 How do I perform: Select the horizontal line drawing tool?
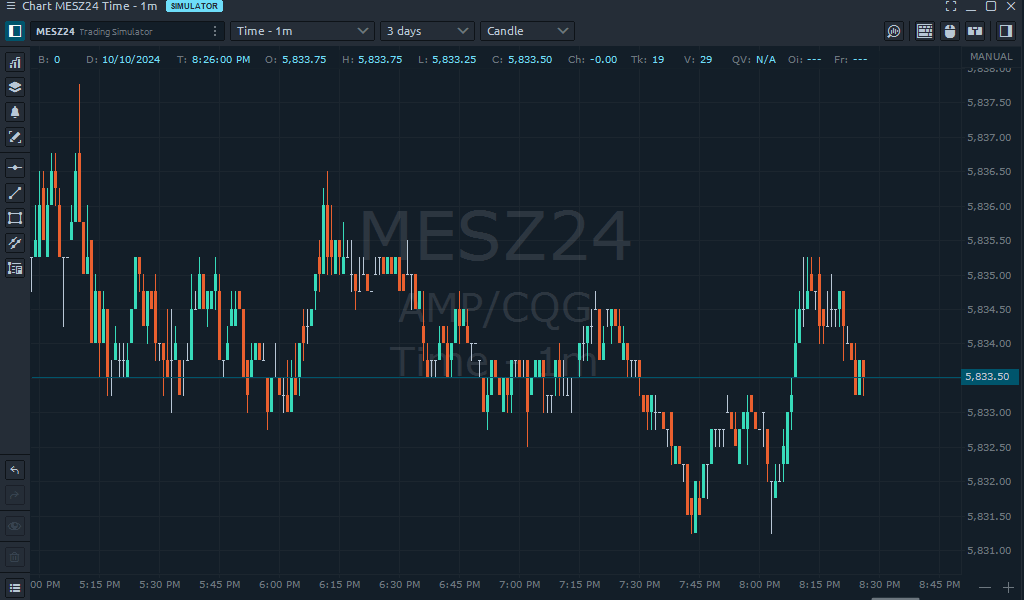point(15,168)
